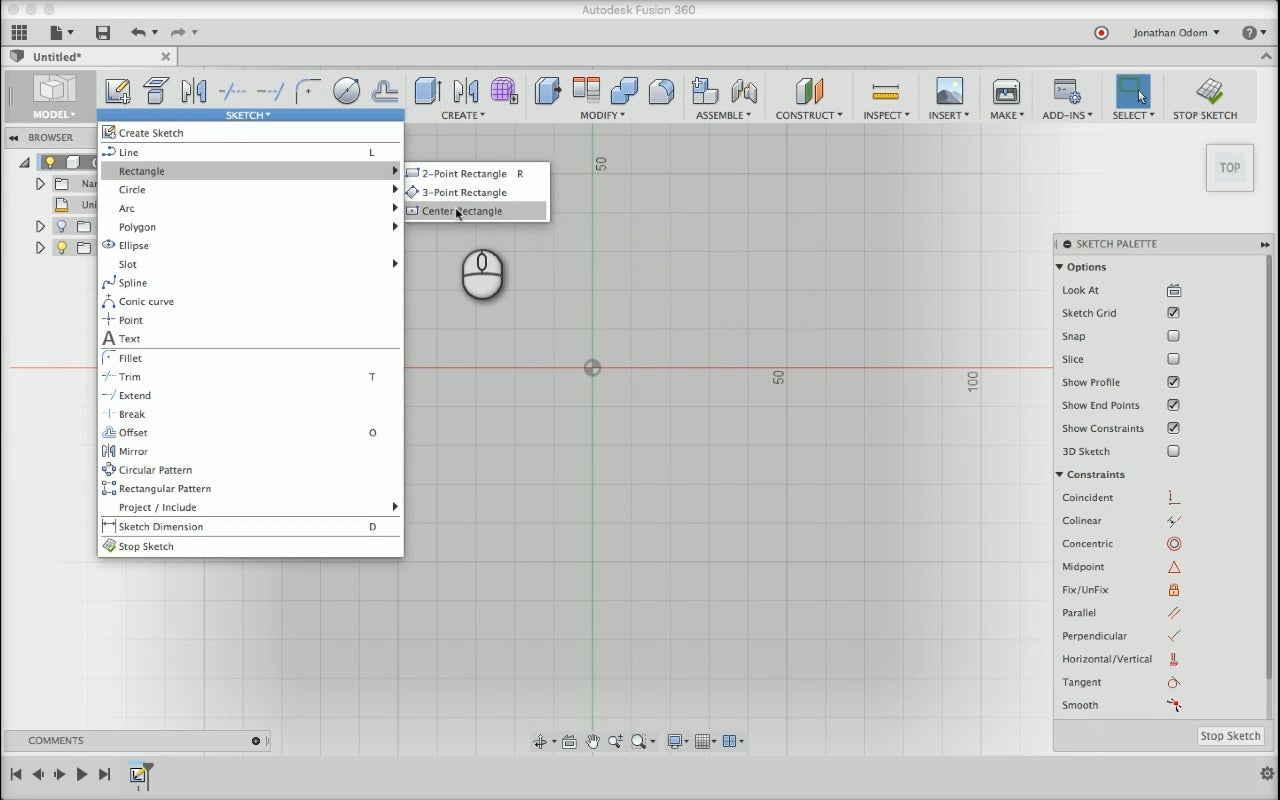The image size is (1280, 800).
Task: Select Sketch Dimension from Sketch menu
Action: (160, 527)
